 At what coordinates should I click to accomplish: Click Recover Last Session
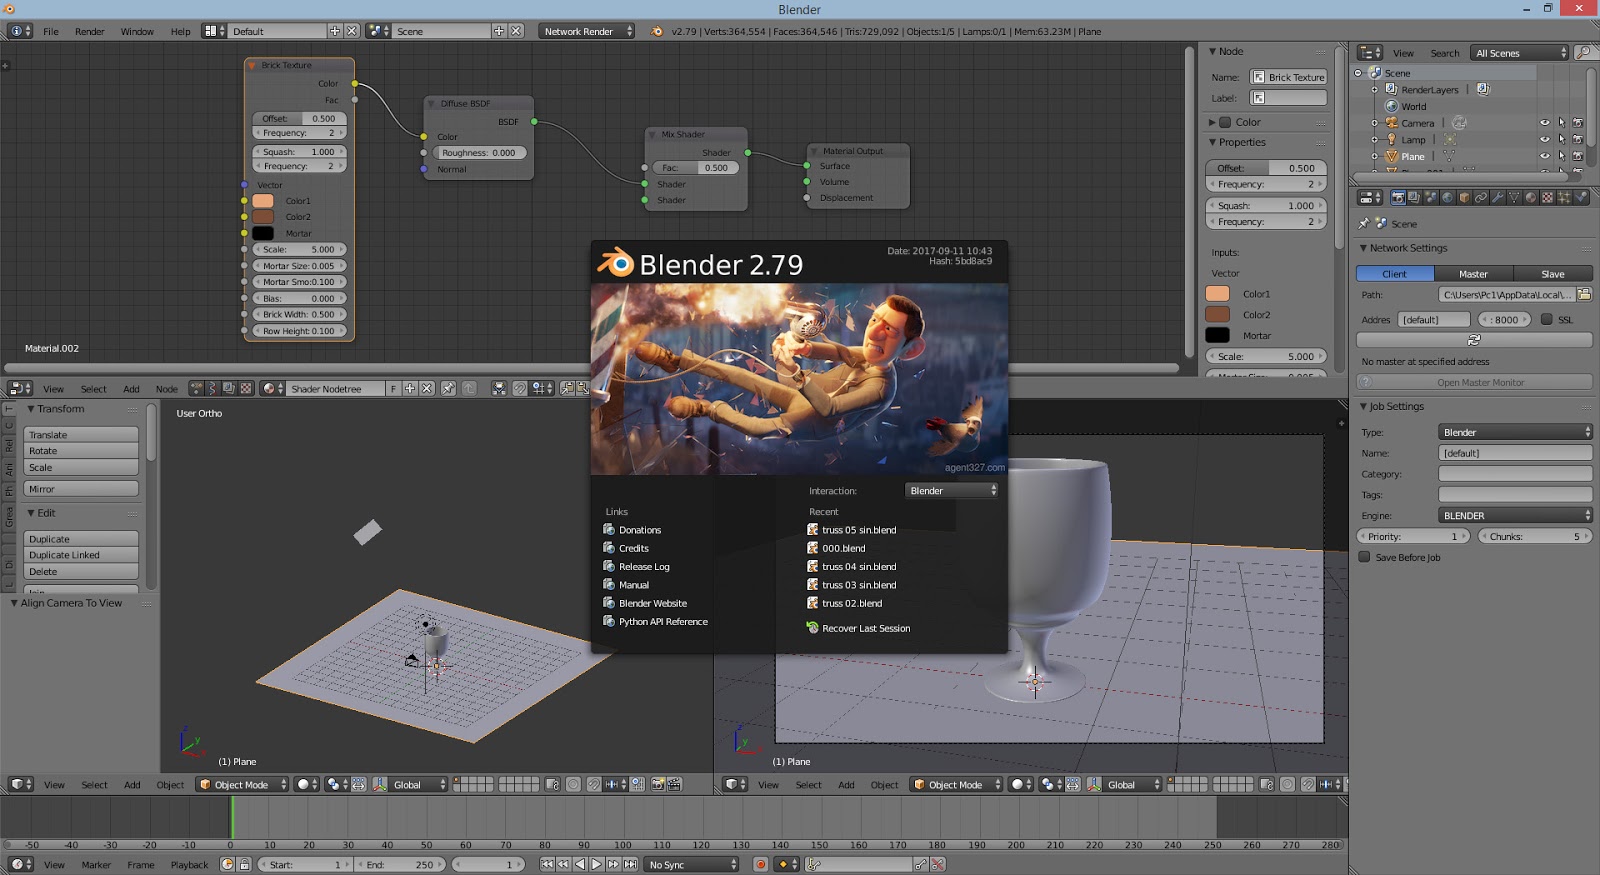point(865,629)
